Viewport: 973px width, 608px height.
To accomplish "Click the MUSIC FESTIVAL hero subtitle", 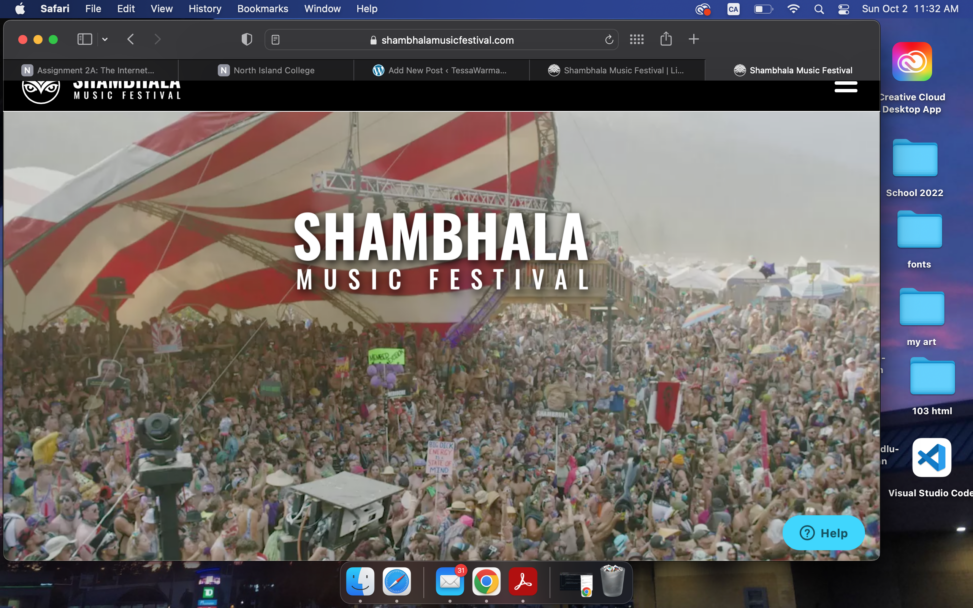I will pyautogui.click(x=443, y=279).
